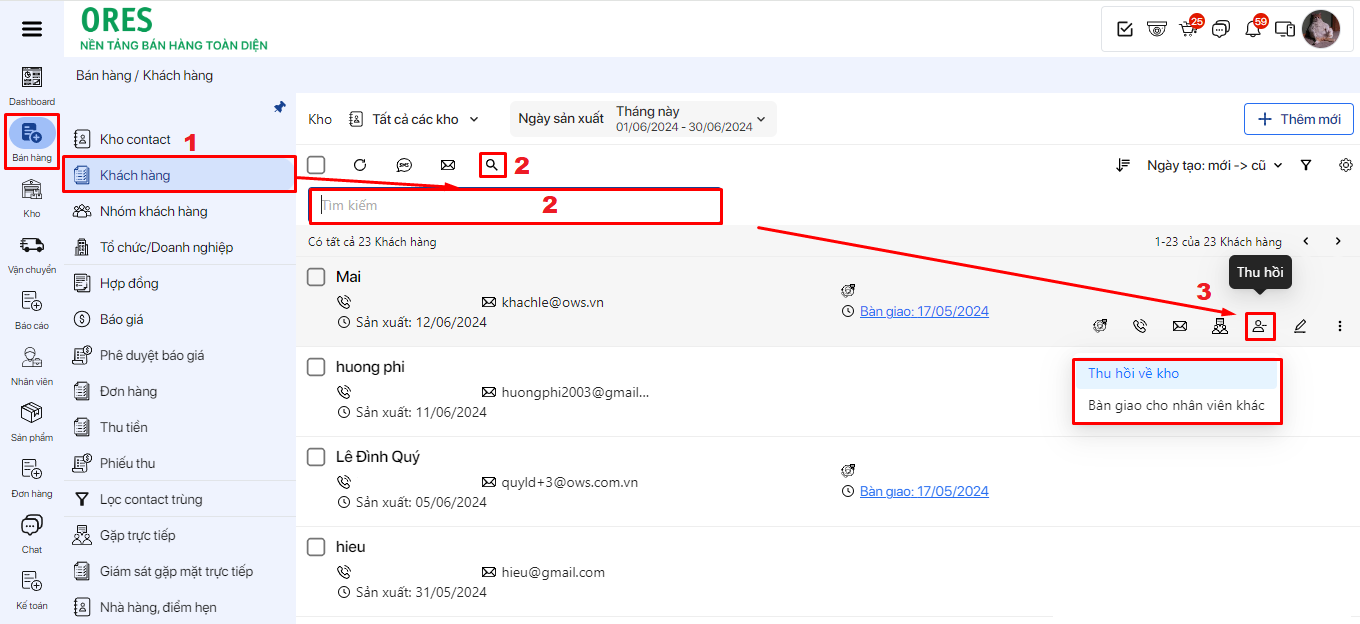
Task: Click the Thu hồi icon on Mai's row
Action: (1260, 326)
